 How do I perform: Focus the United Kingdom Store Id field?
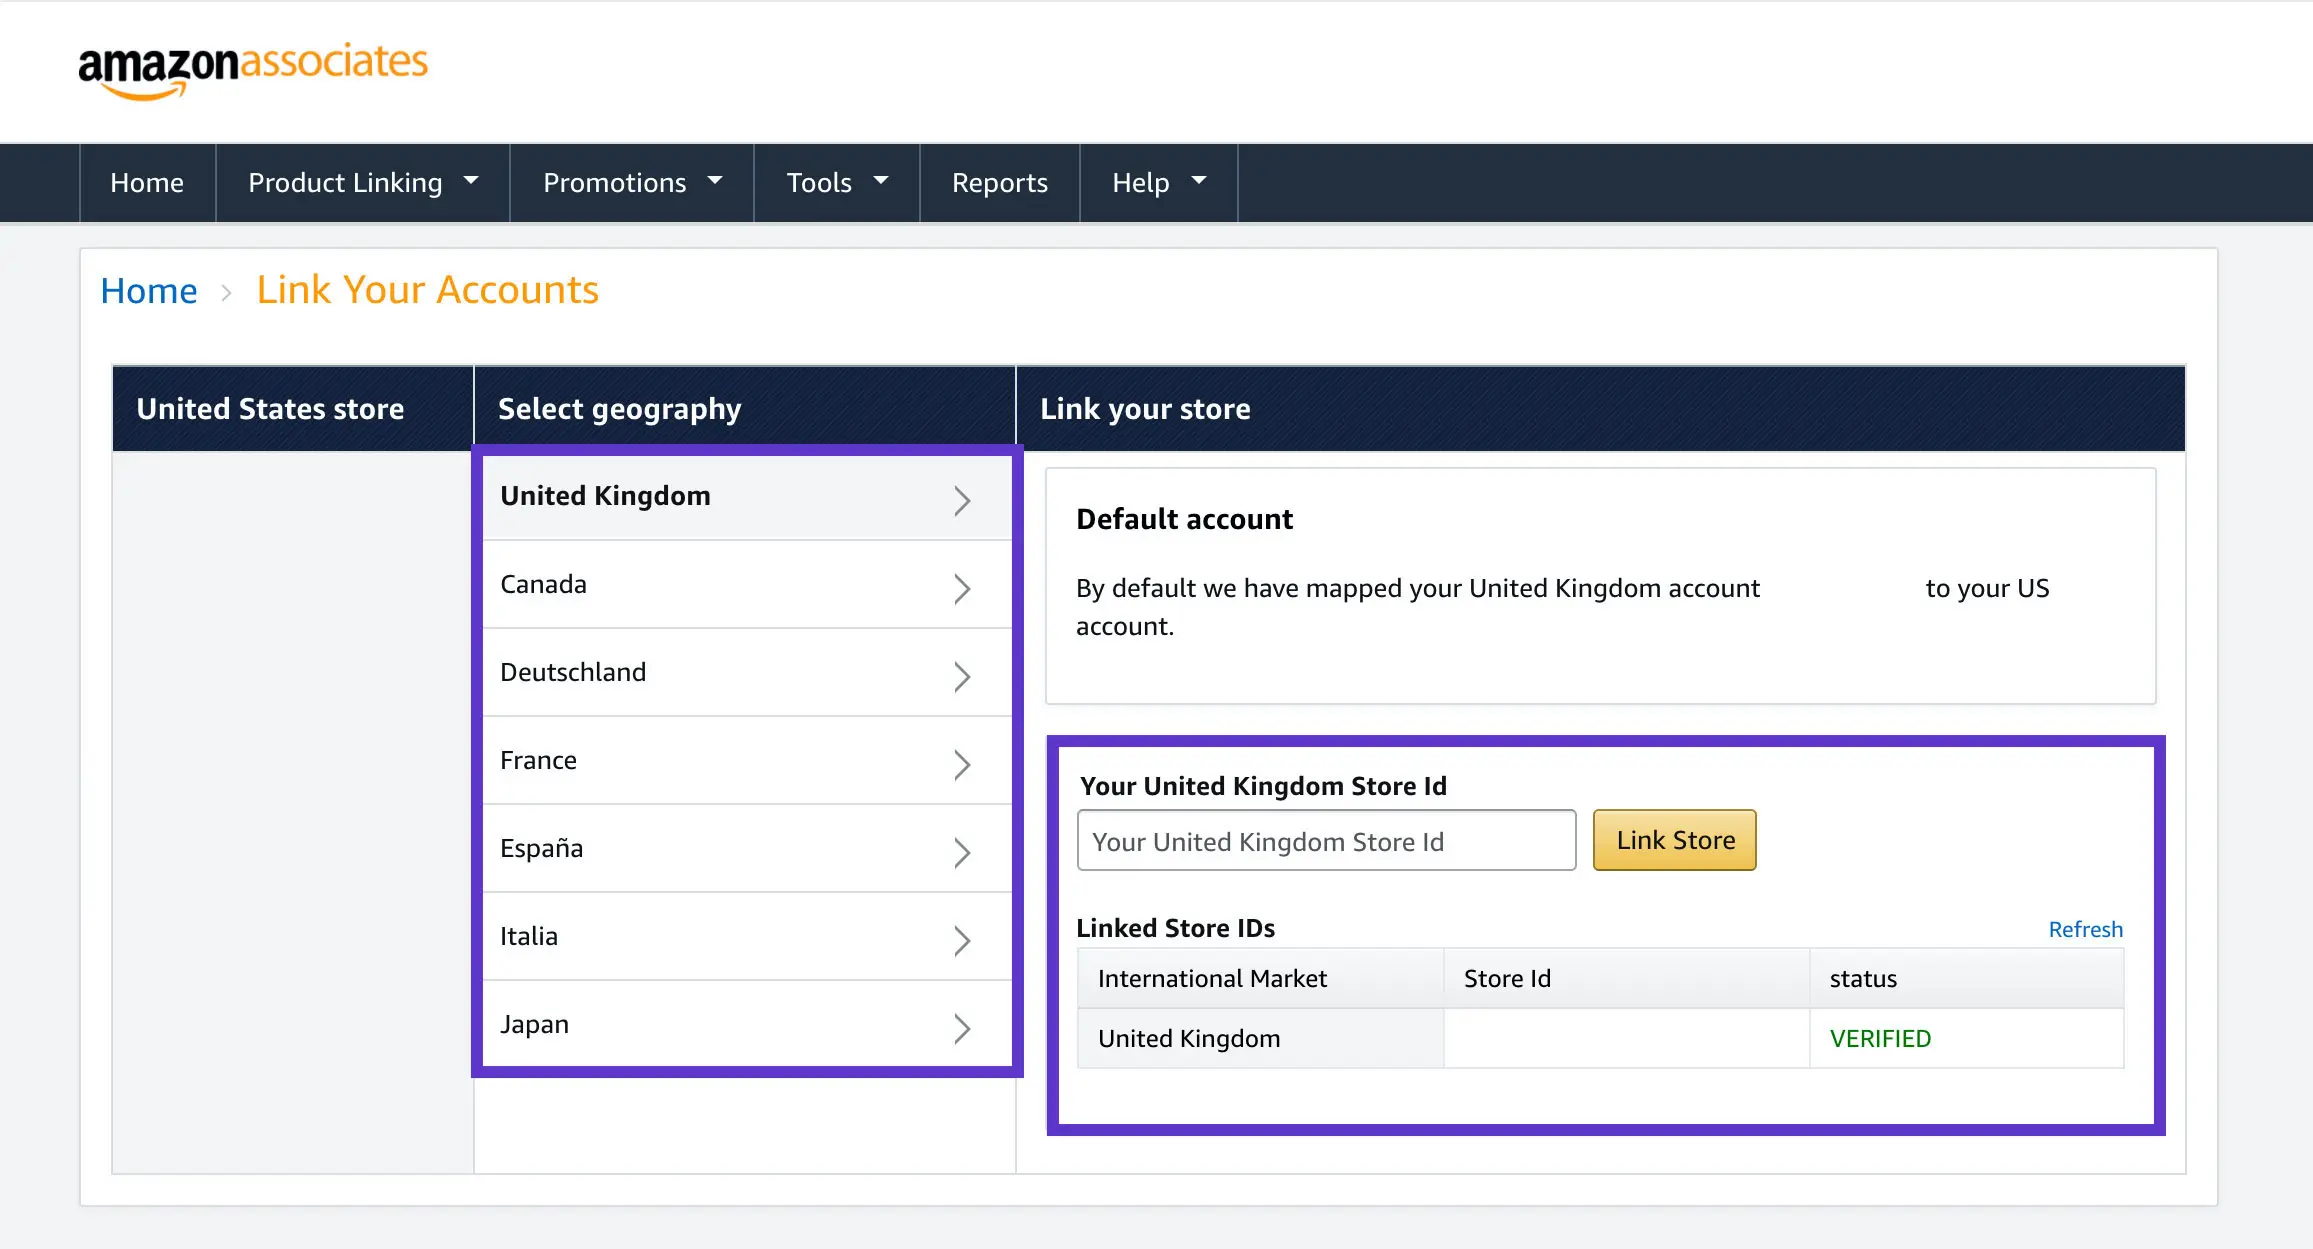1326,841
